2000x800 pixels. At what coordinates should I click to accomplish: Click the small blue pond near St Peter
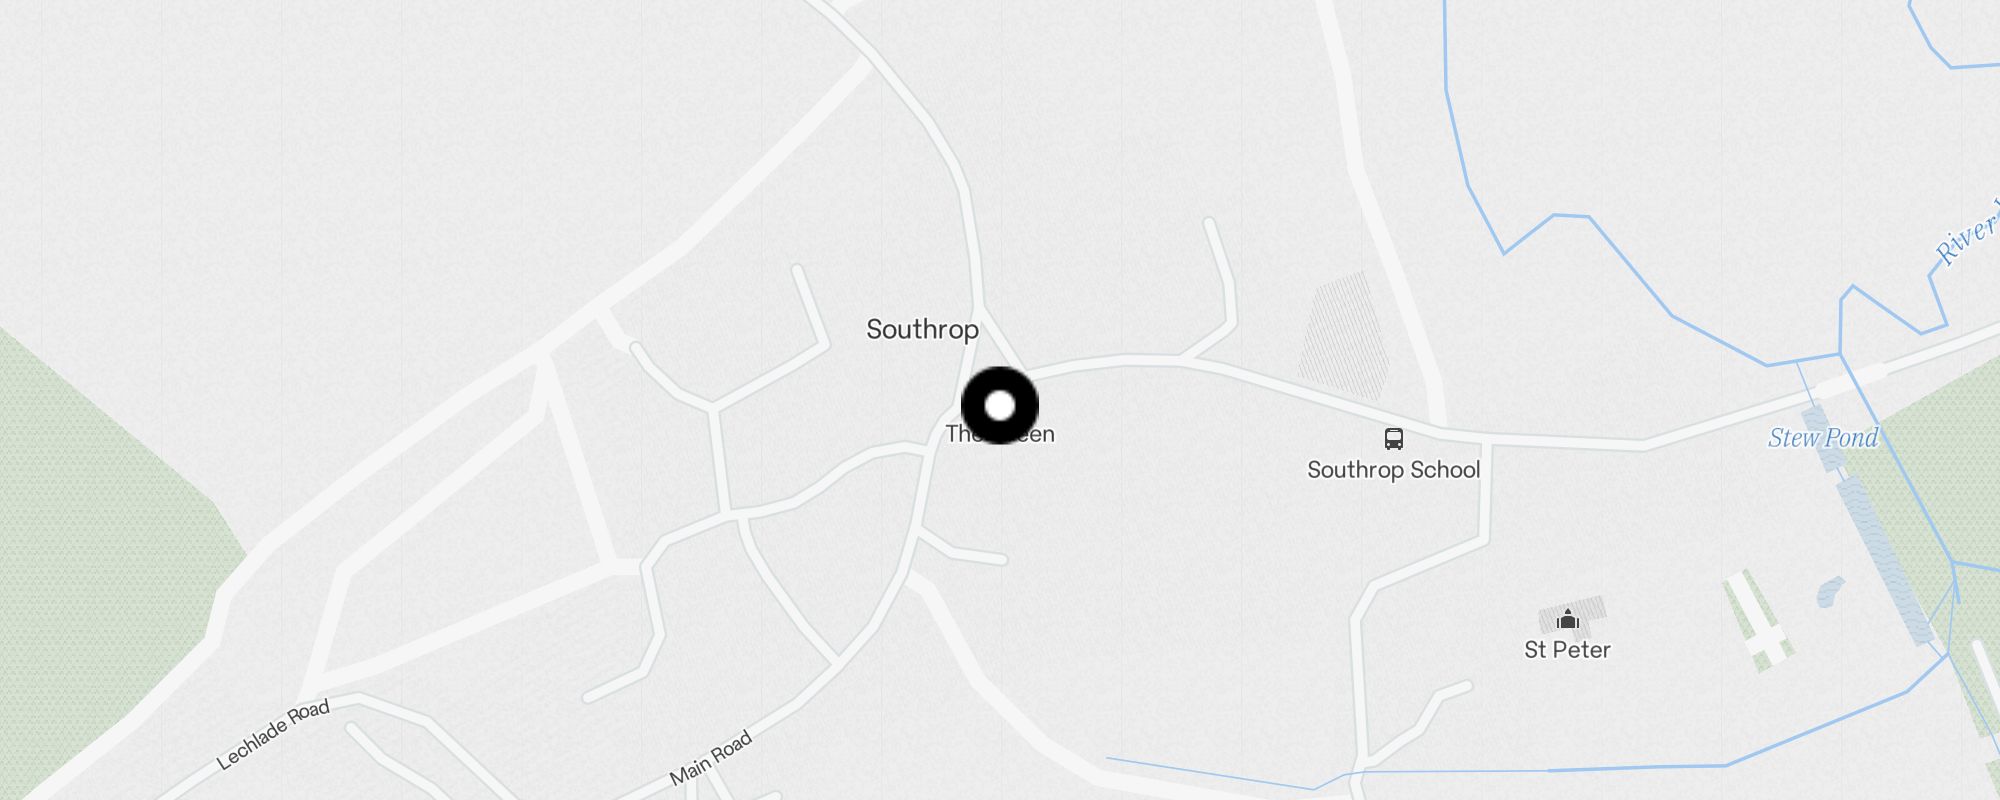[x=1830, y=591]
